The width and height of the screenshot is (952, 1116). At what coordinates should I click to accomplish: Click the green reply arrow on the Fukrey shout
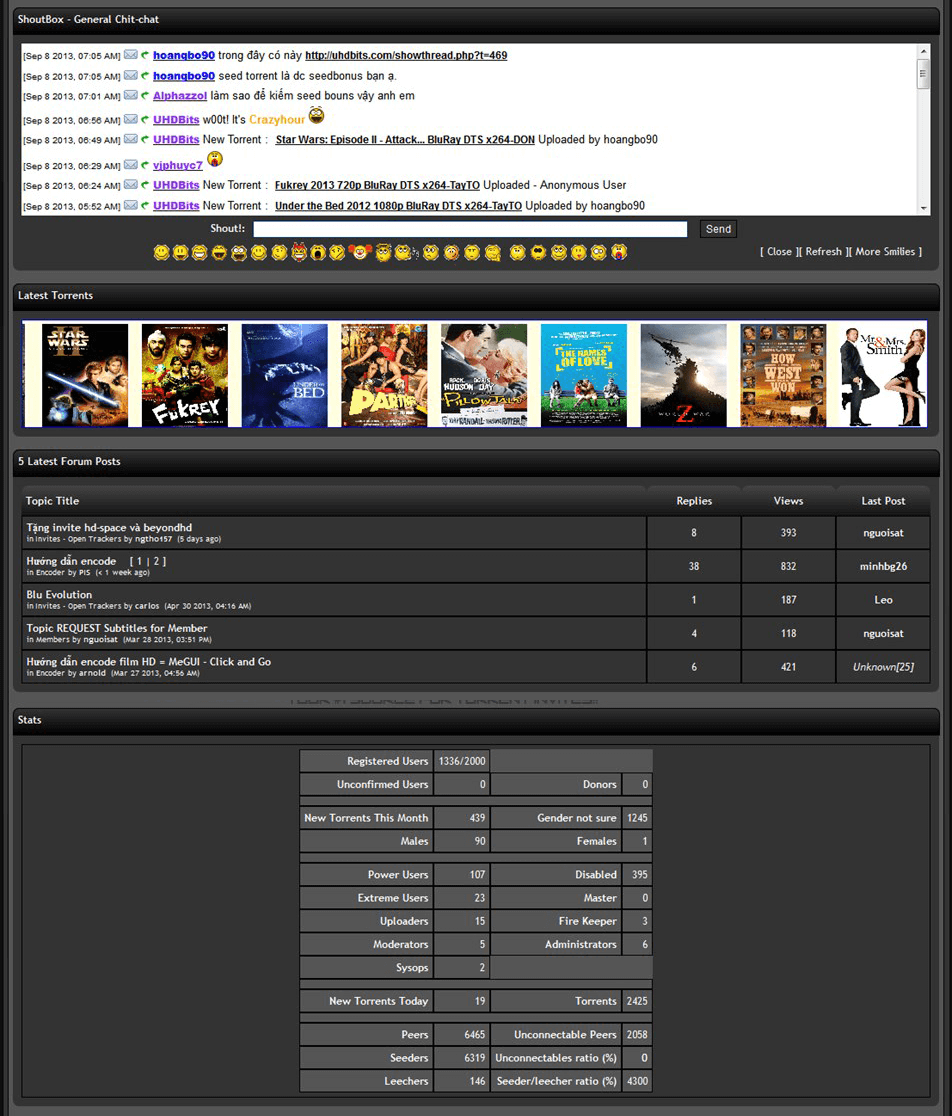(145, 185)
